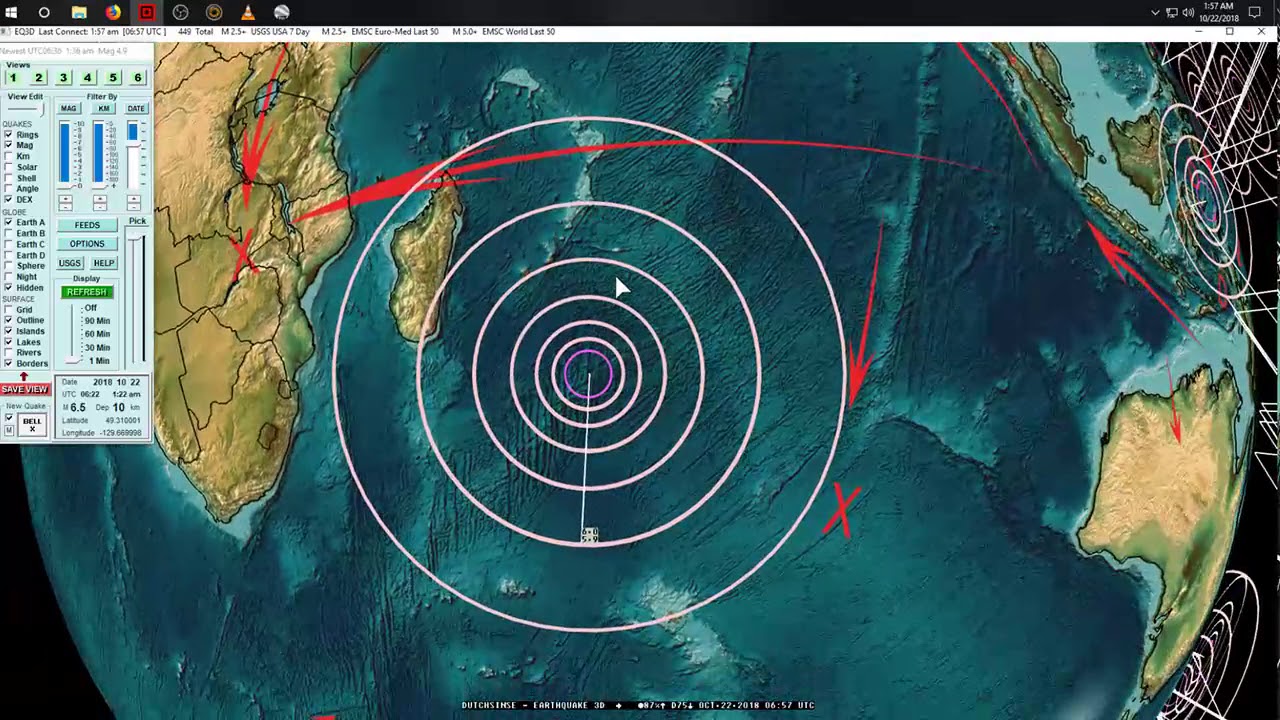Toggle the Hidden checkbox
The width and height of the screenshot is (1280, 720).
click(x=9, y=288)
